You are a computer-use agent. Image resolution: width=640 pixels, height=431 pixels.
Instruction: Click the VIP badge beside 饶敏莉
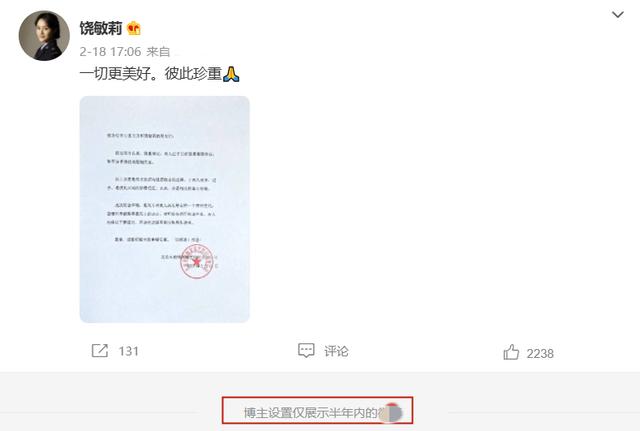[134, 28]
